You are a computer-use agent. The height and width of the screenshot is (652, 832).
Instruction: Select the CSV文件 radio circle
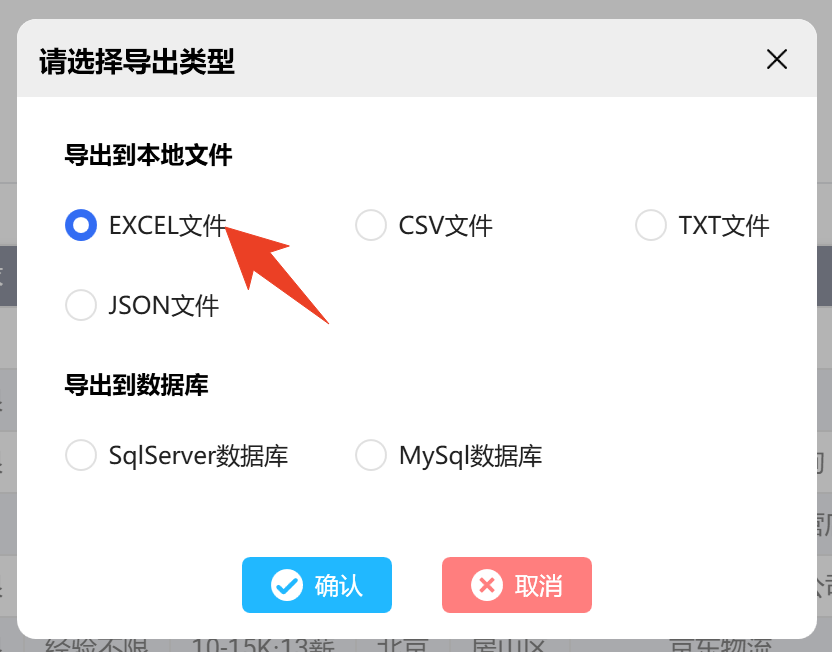click(x=370, y=225)
